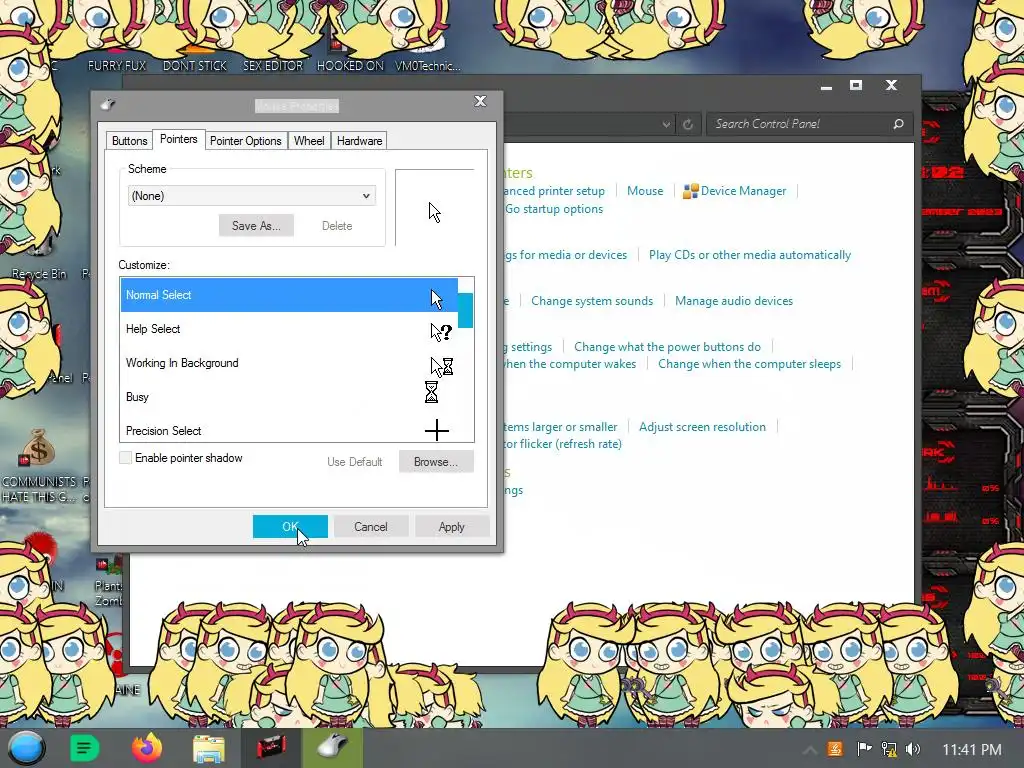Image resolution: width=1024 pixels, height=768 pixels.
Task: Open the Mouse link in Control Panel
Action: (x=645, y=191)
